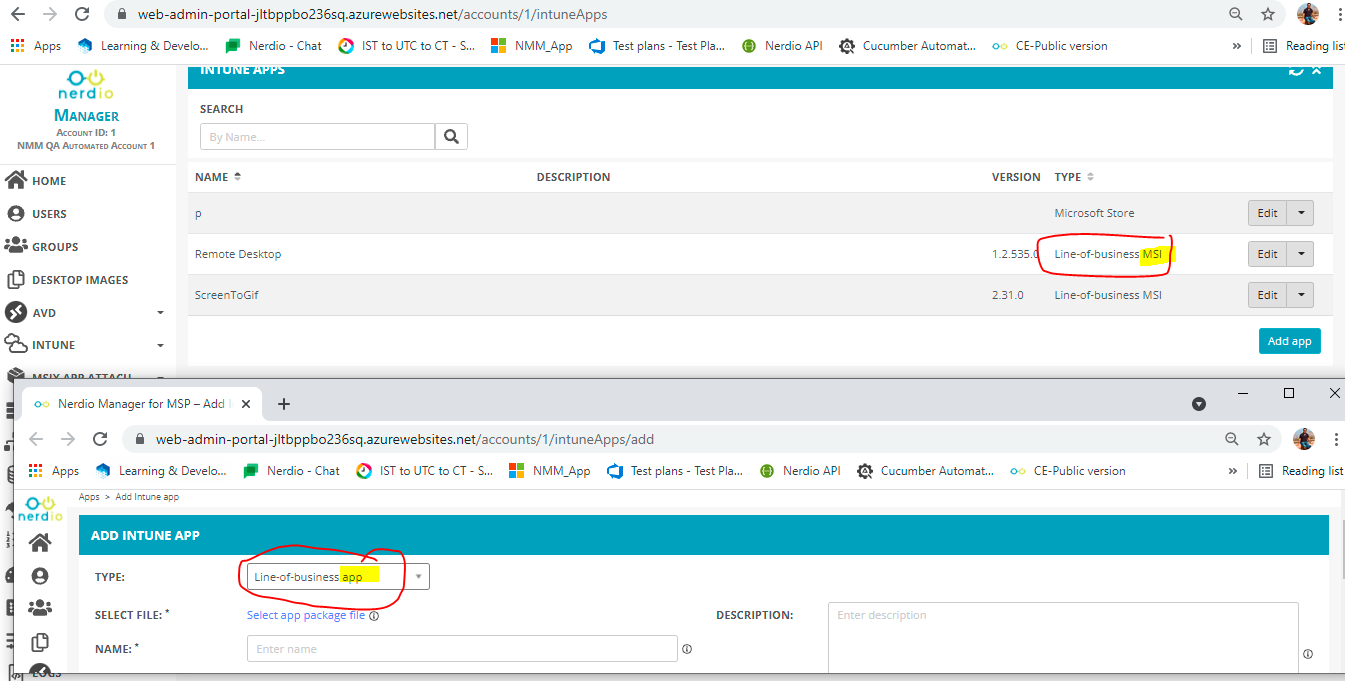Reload the Add Intune app page

pos(100,439)
